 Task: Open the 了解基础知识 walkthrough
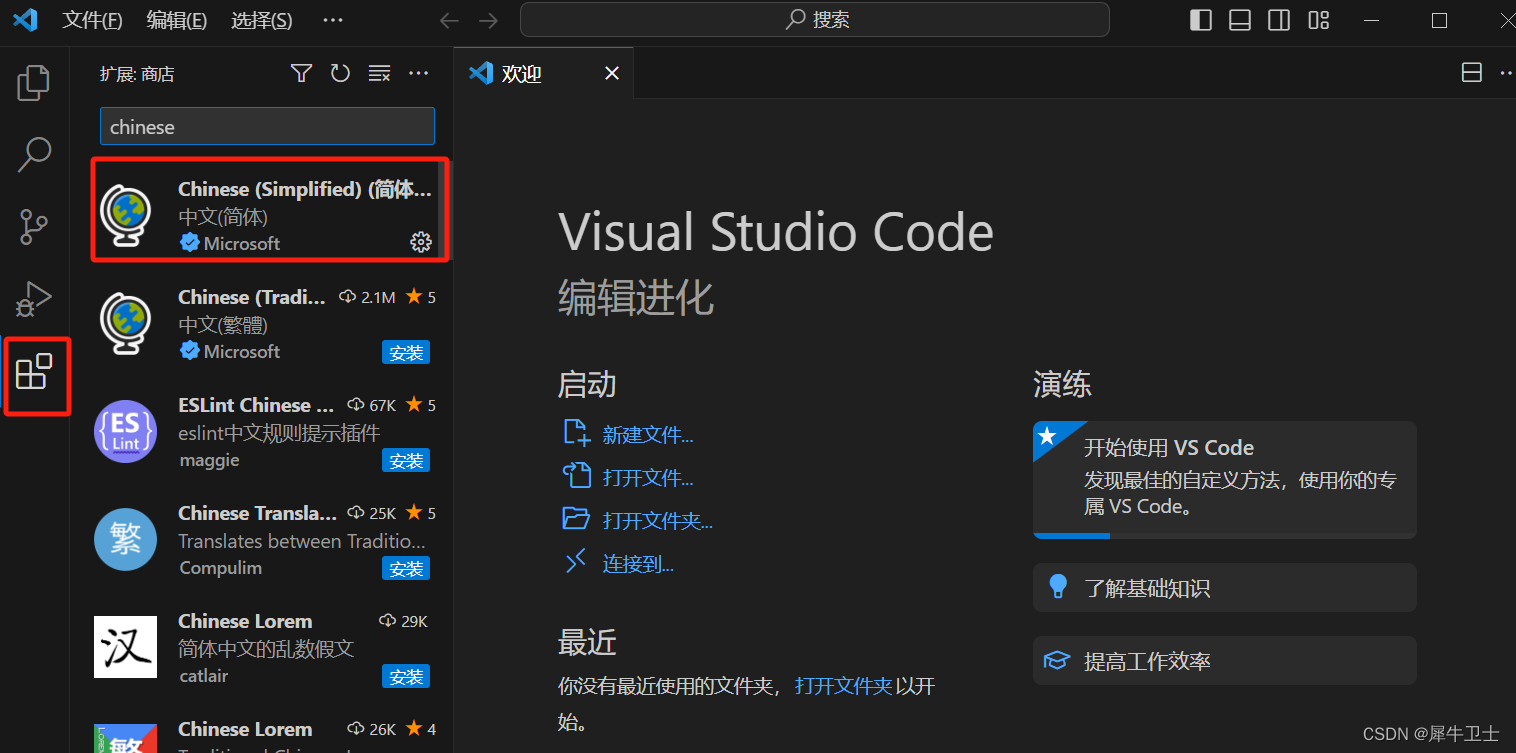click(x=1225, y=588)
